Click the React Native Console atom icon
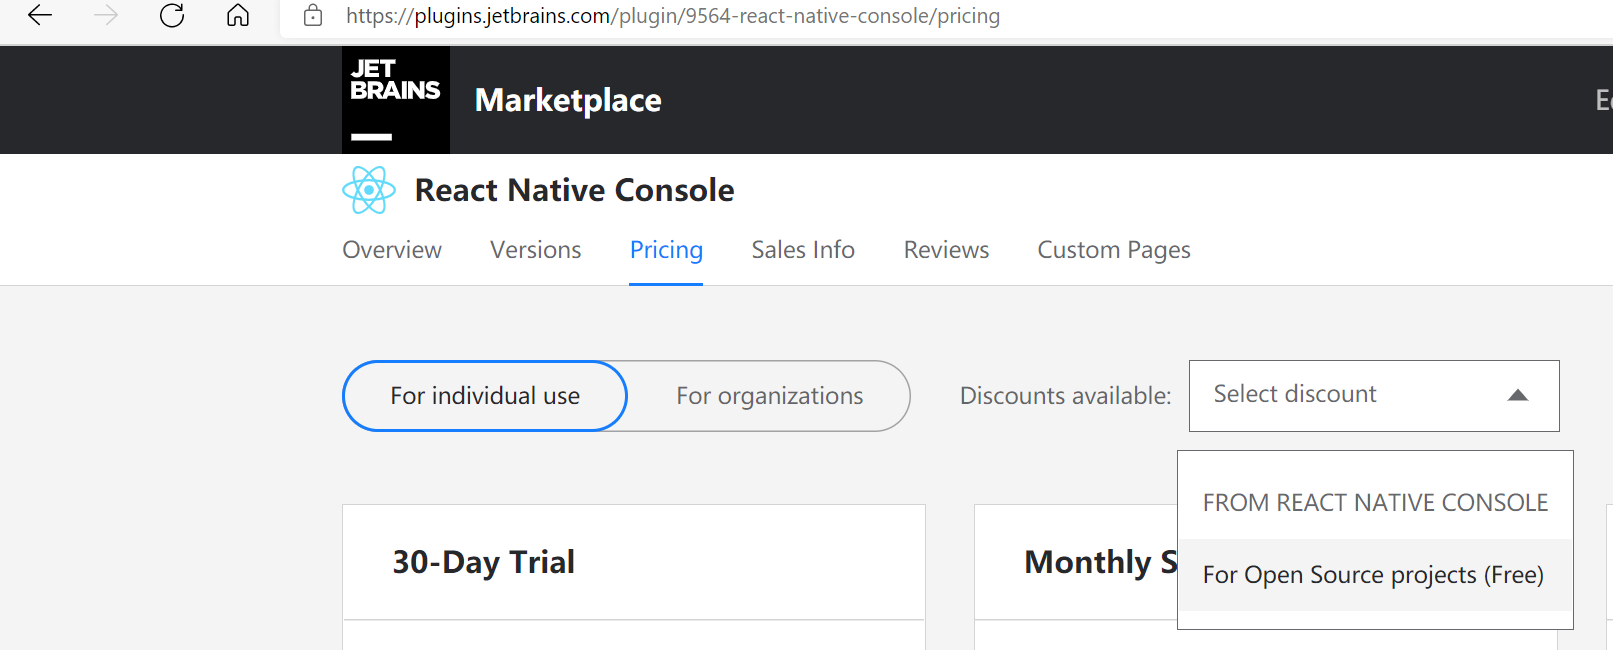This screenshot has height=650, width=1613. click(x=369, y=190)
